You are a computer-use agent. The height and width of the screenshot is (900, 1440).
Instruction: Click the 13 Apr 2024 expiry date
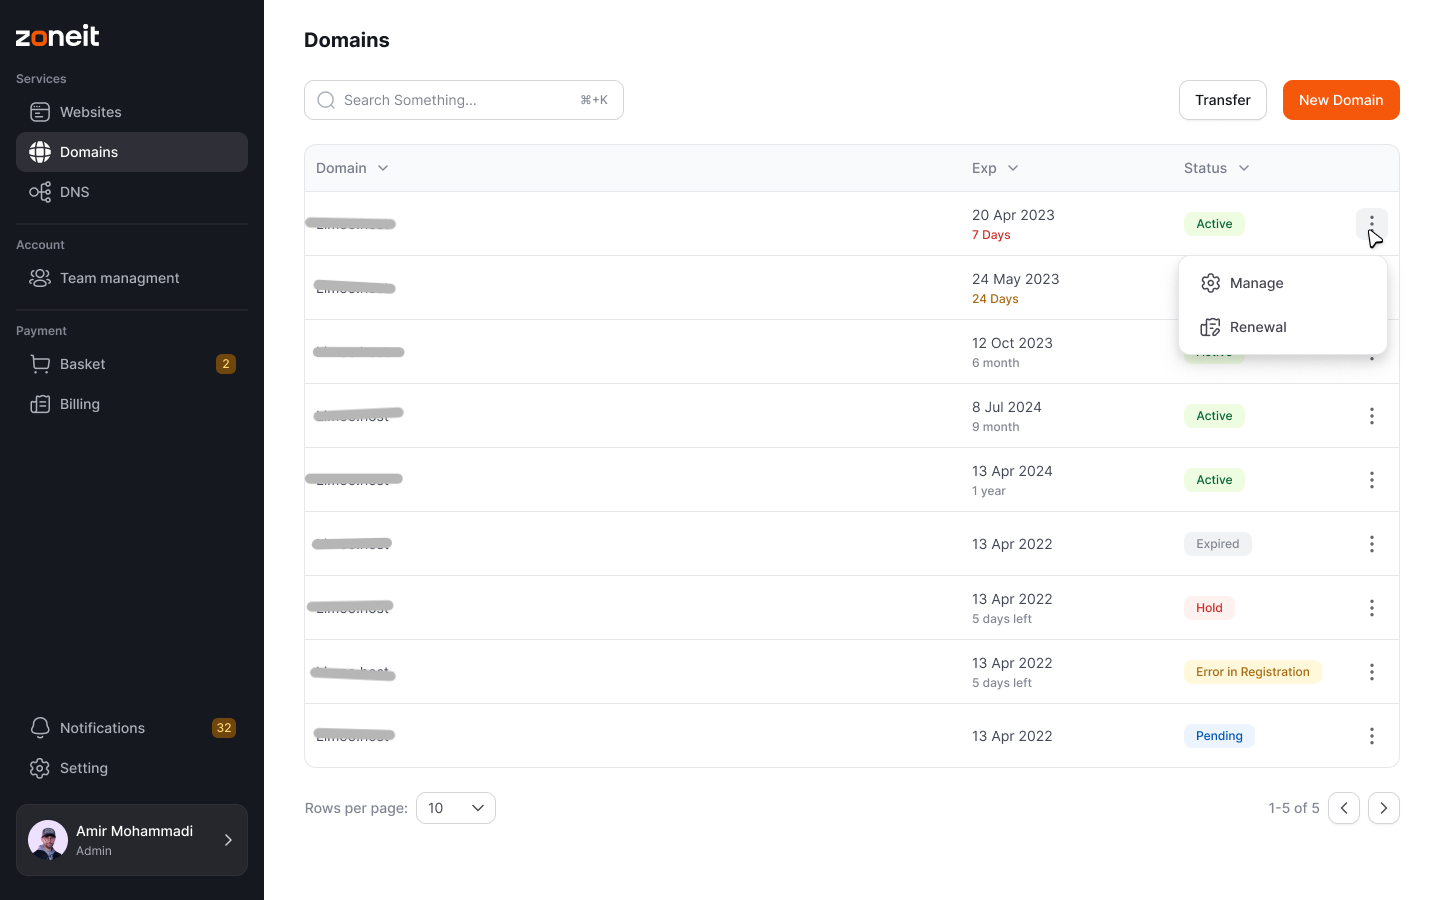click(1012, 471)
